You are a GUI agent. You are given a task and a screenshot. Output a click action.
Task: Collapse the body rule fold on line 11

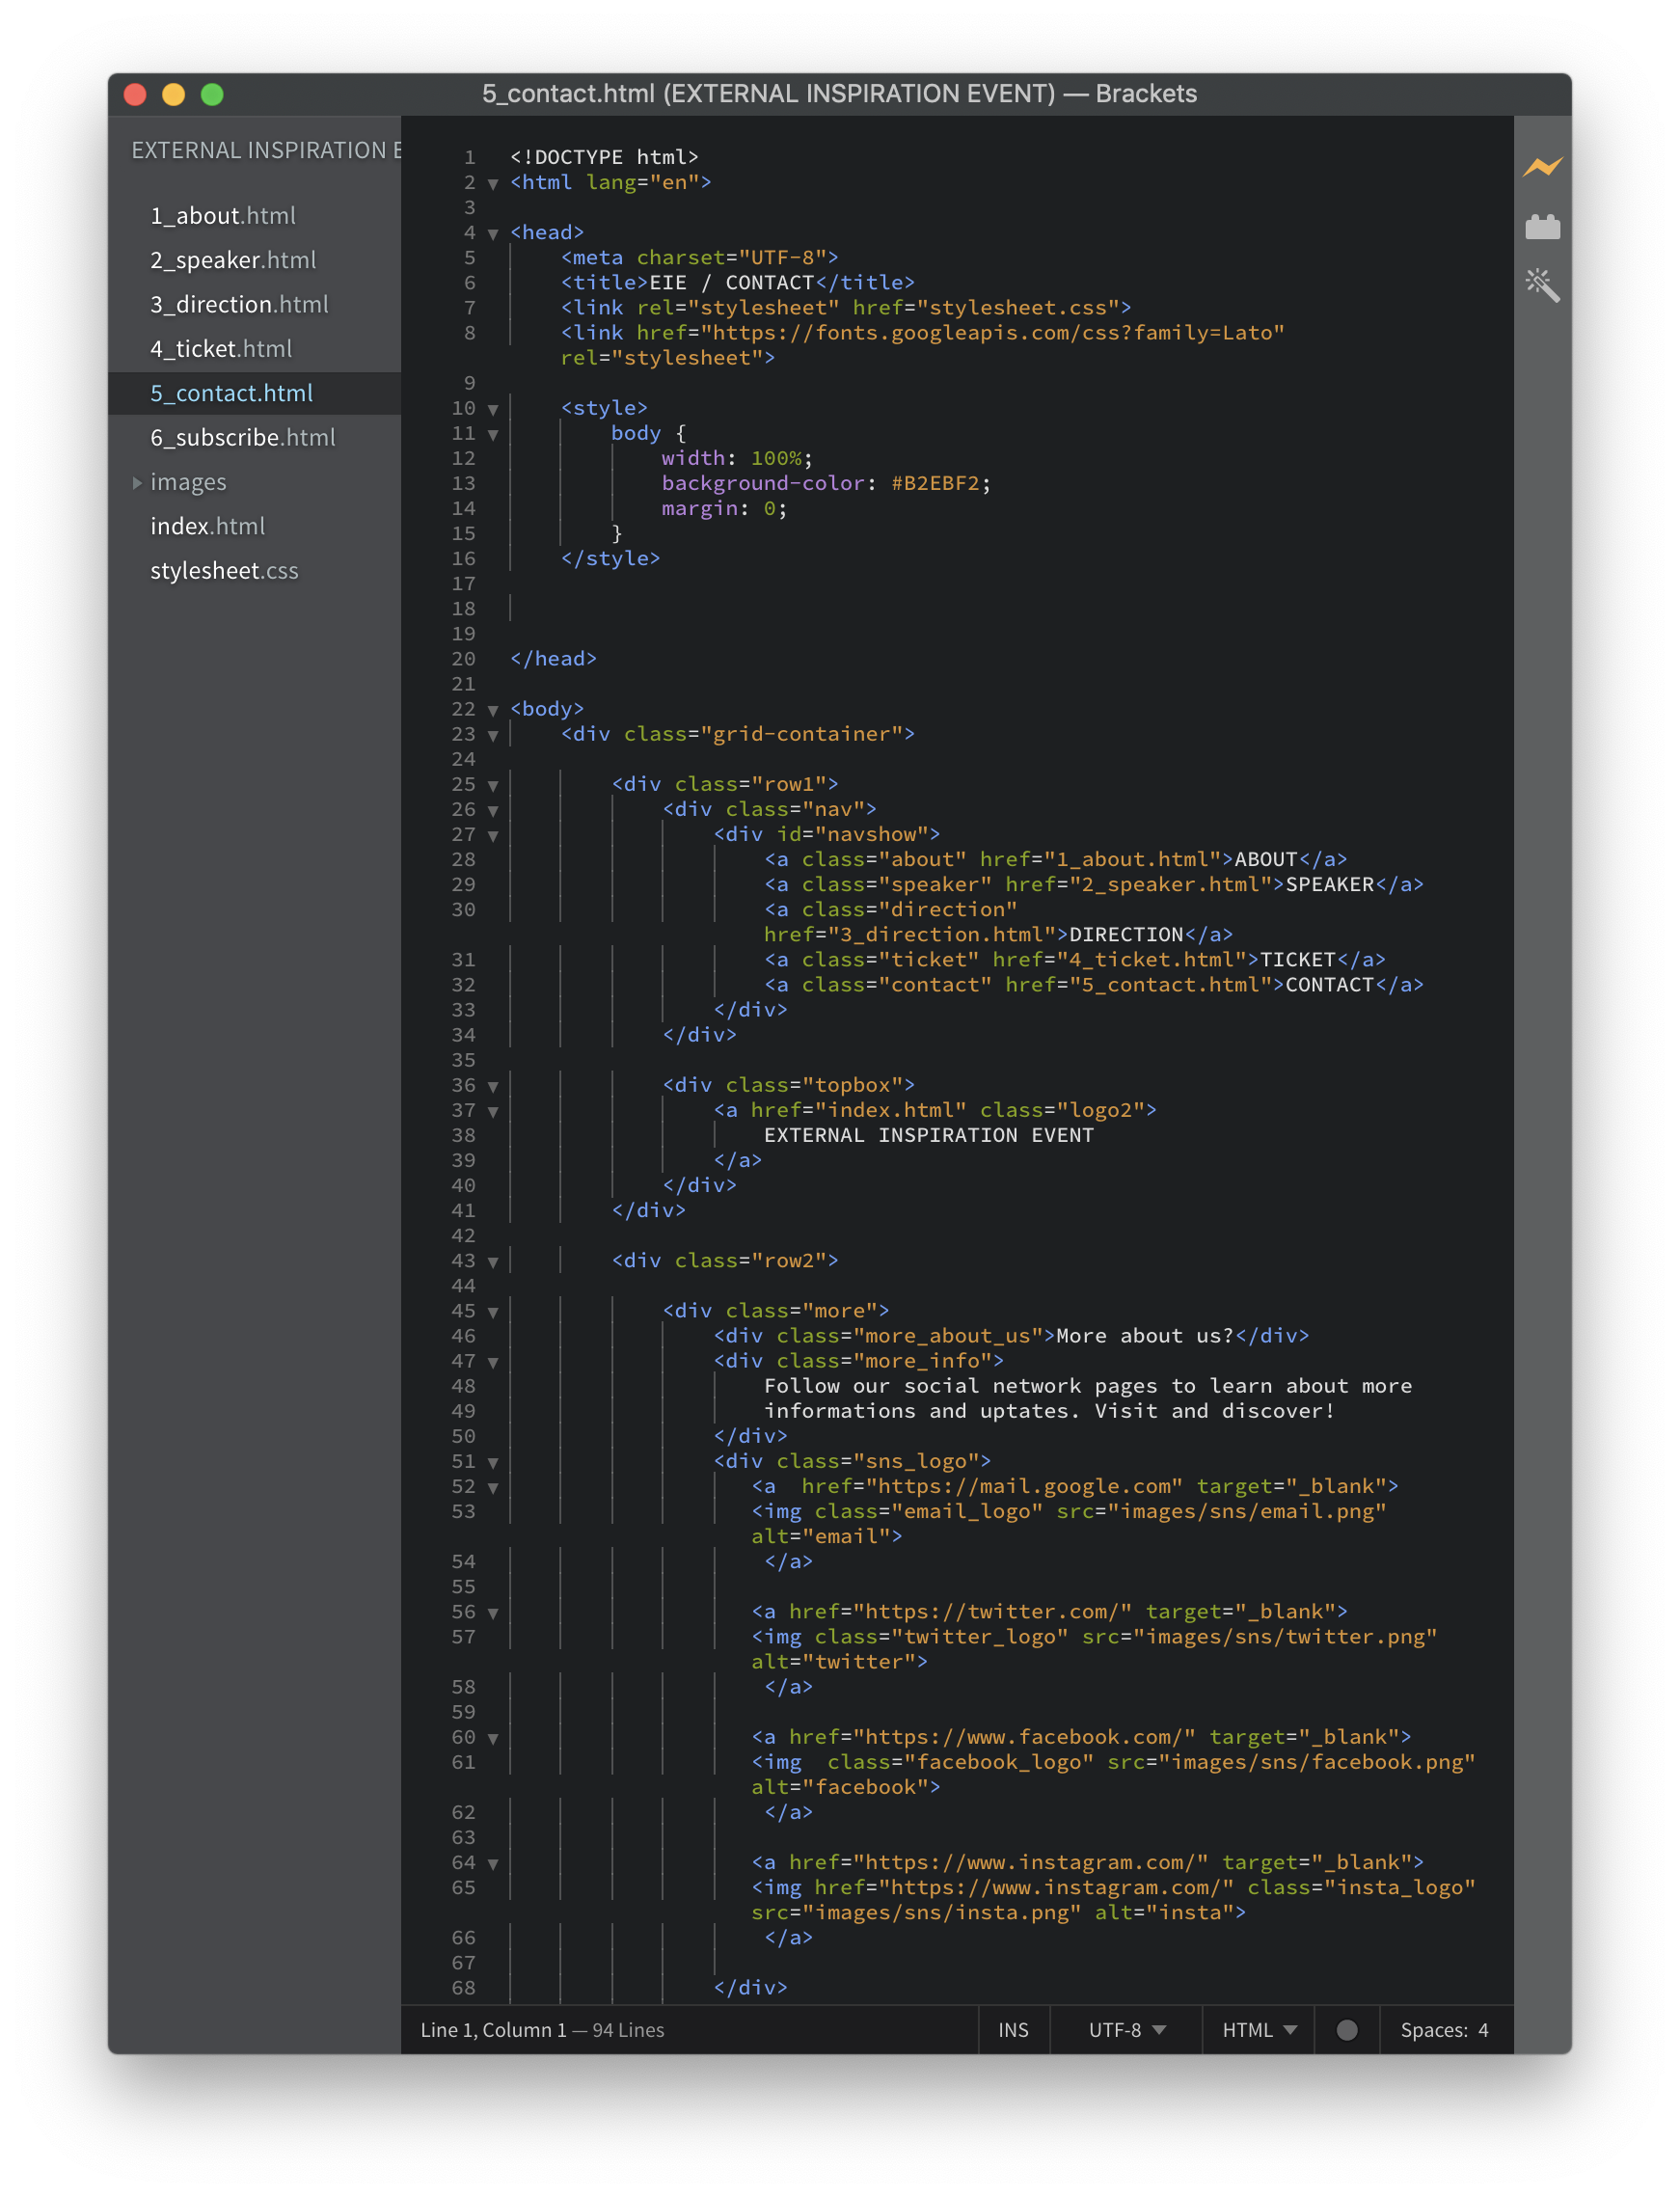[x=492, y=434]
